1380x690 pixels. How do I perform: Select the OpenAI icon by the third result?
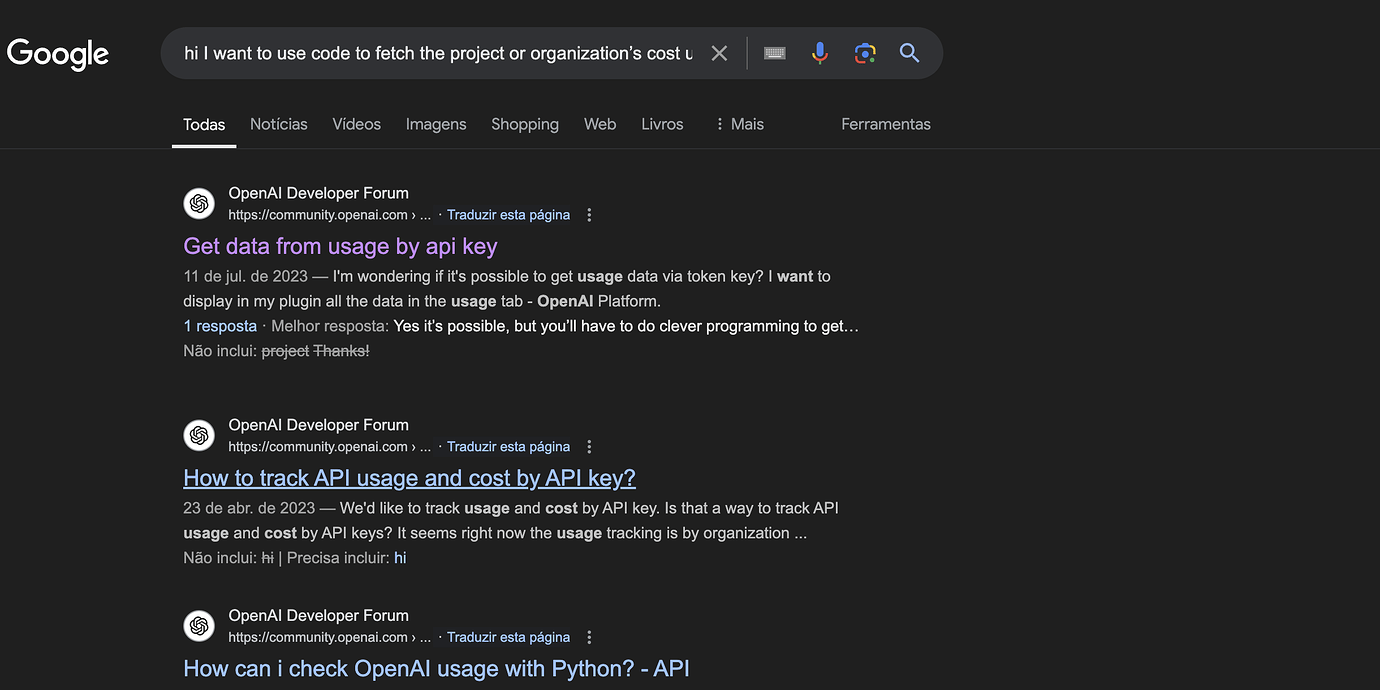click(x=199, y=625)
